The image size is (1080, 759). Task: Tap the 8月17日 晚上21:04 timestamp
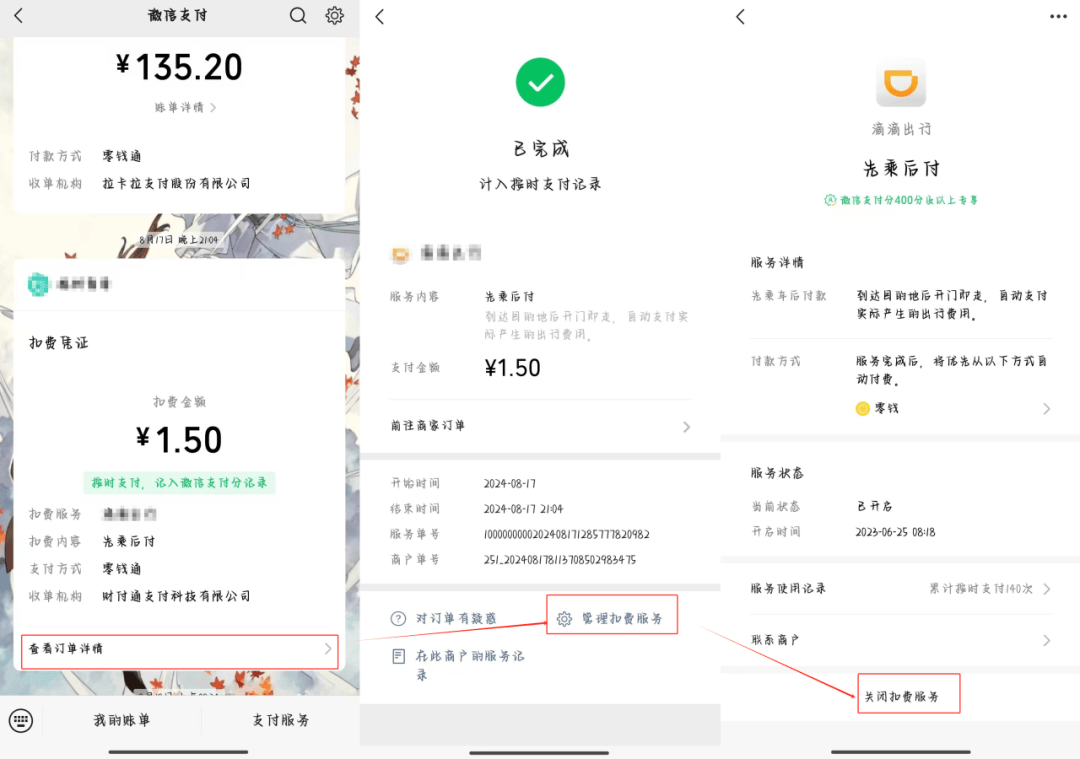pyautogui.click(x=178, y=240)
